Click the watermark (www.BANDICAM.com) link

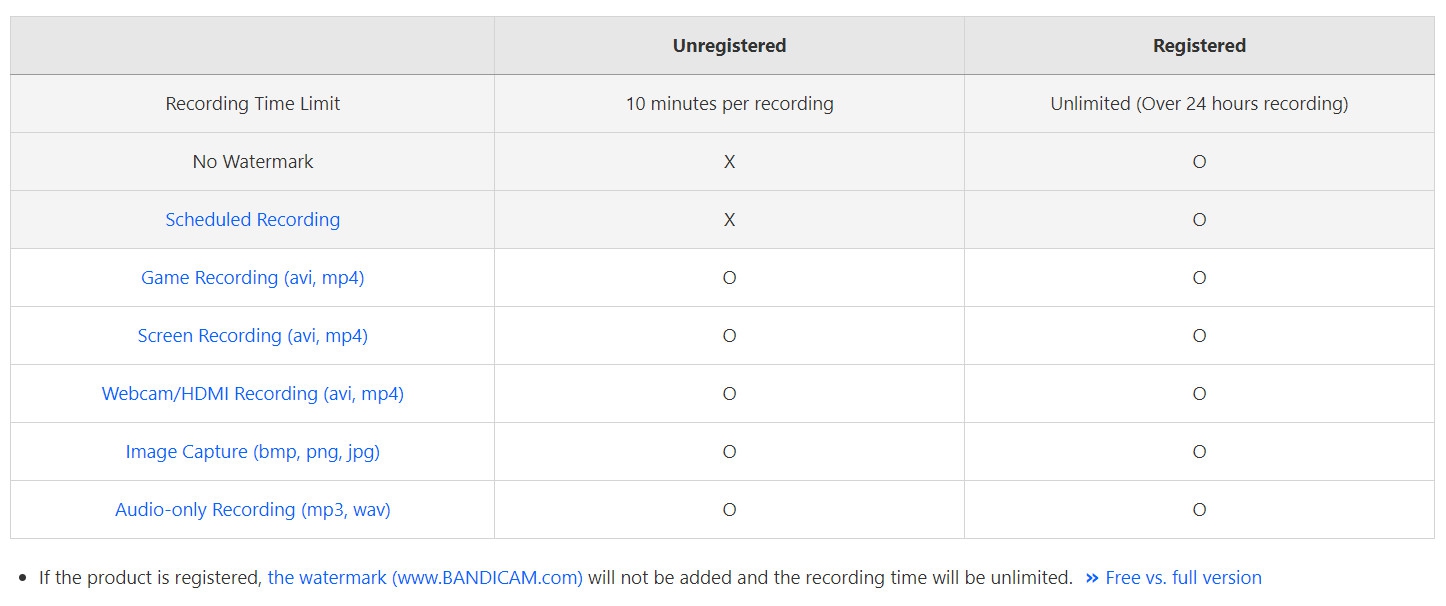(x=425, y=578)
